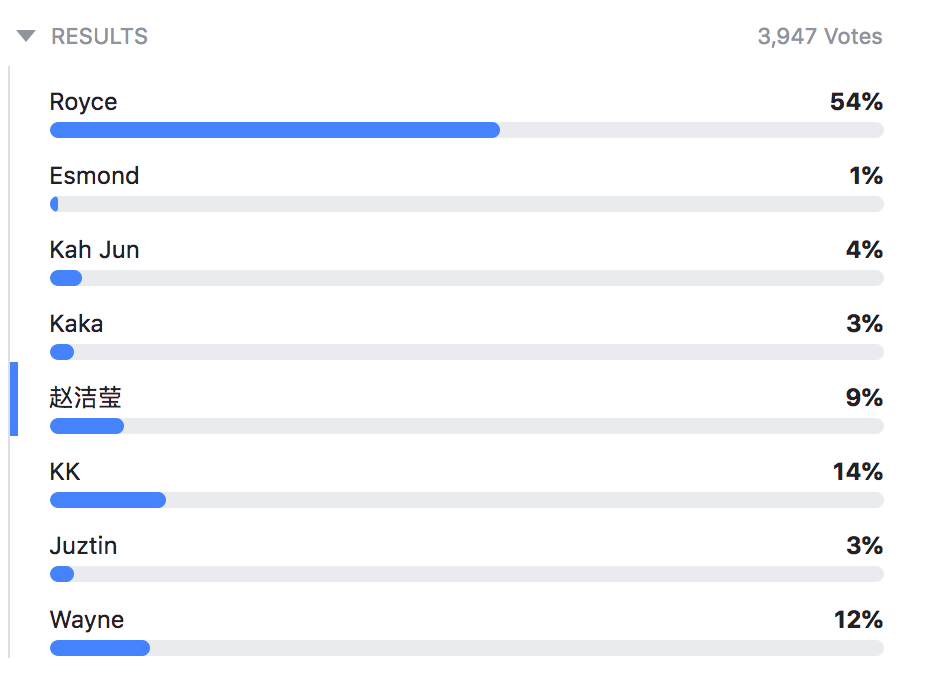
Task: Select the Royce poll option
Action: coord(84,102)
